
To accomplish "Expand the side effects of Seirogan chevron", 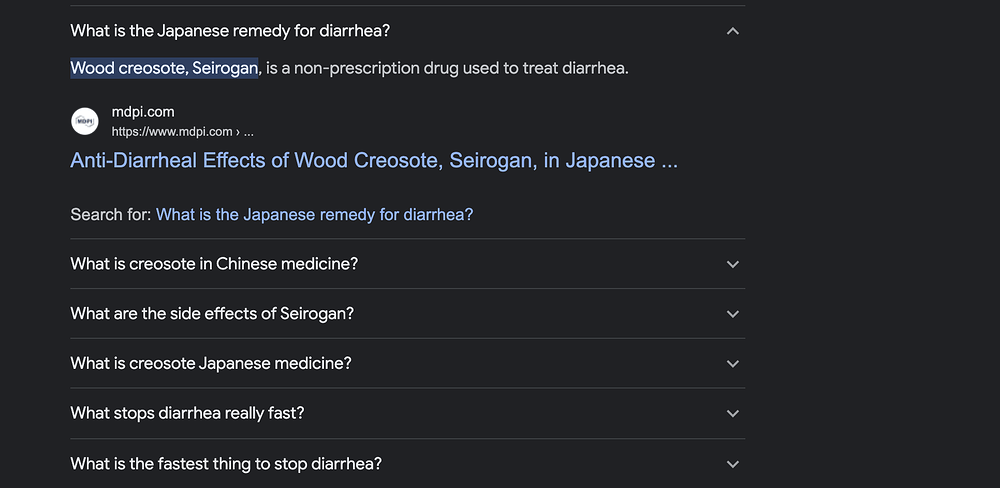I will (733, 314).
